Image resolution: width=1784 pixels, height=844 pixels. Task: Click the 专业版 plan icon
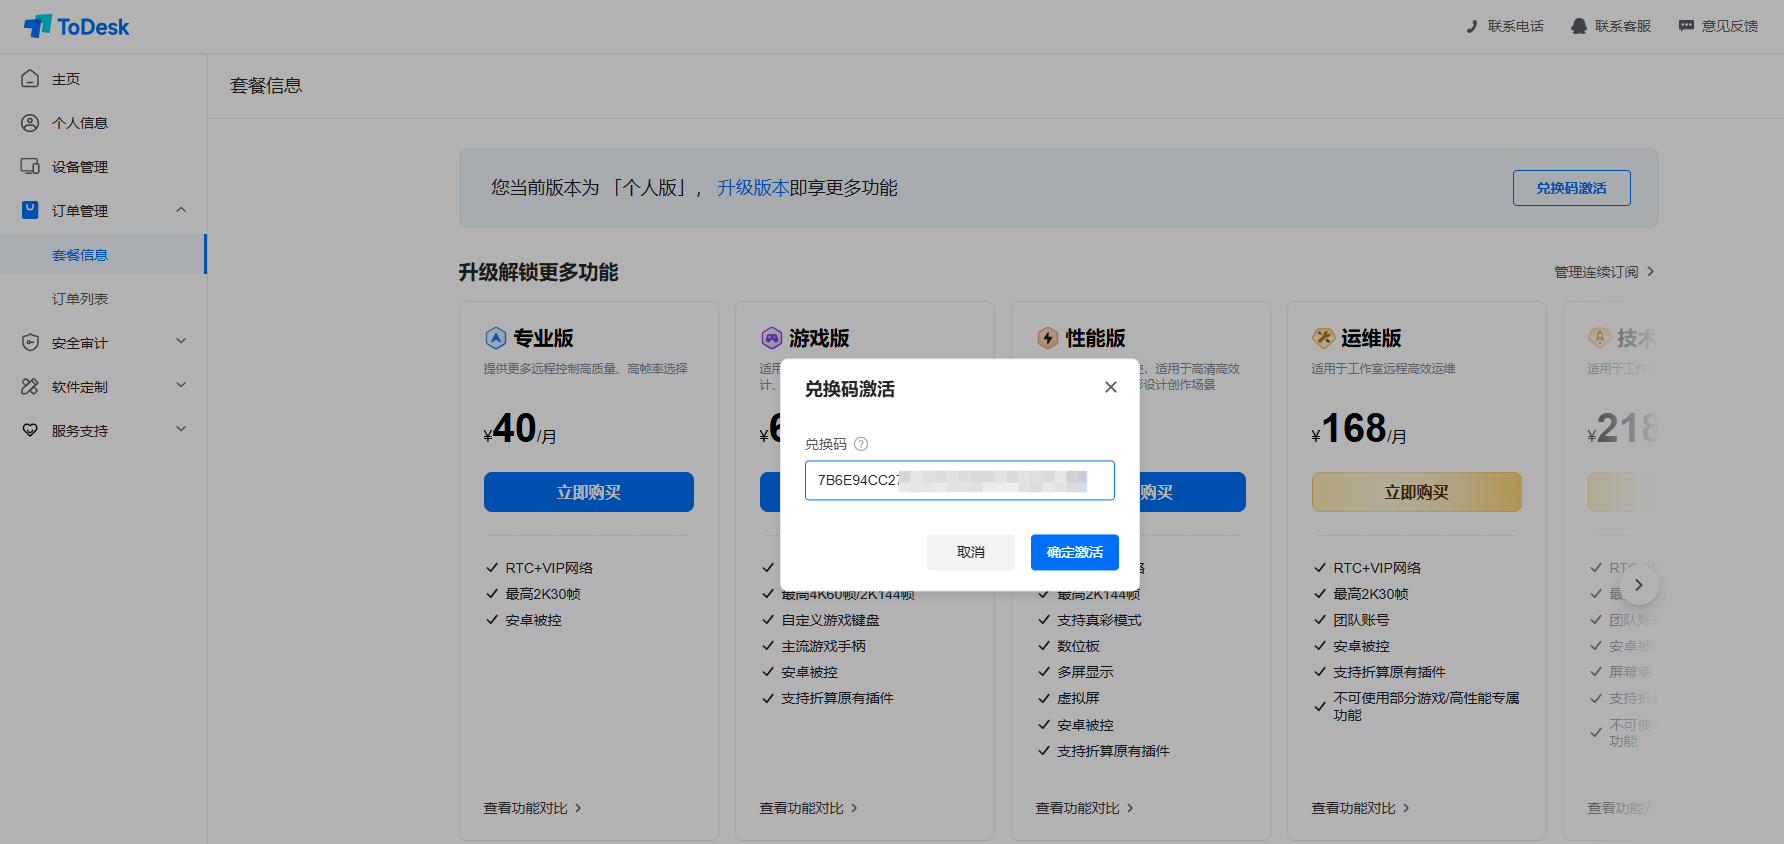(x=495, y=338)
